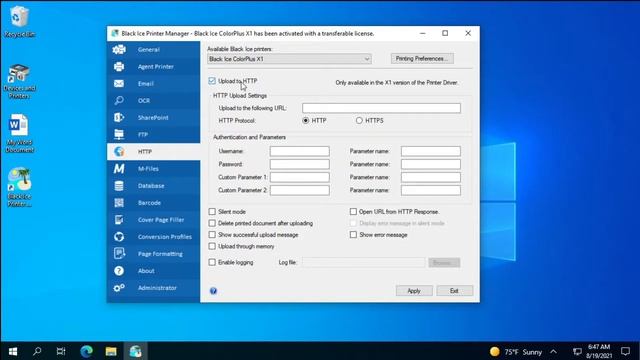Check Open URL from HTTP Response

tap(353, 211)
